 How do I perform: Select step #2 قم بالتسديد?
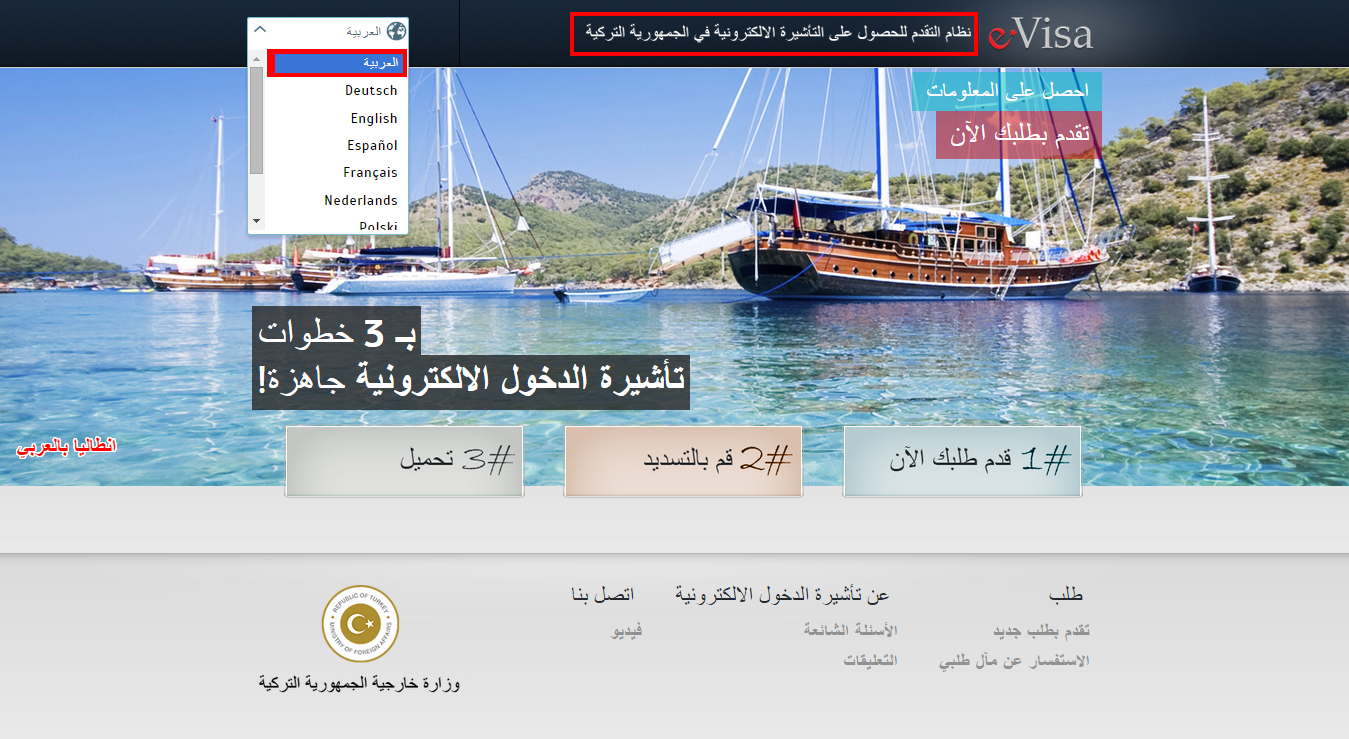[683, 461]
